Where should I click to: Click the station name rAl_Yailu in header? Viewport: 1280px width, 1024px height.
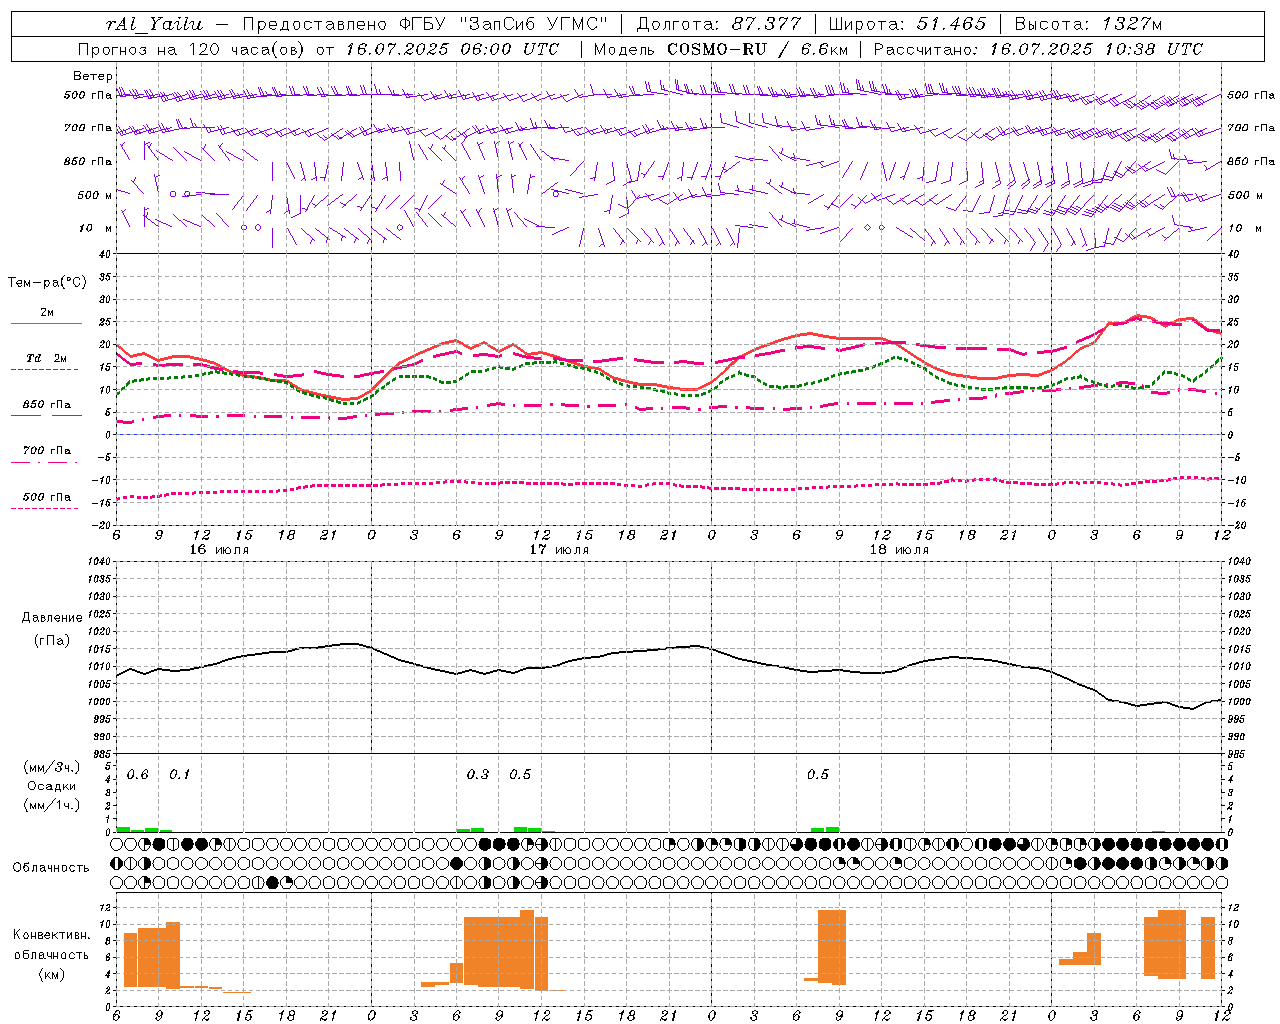pos(154,24)
